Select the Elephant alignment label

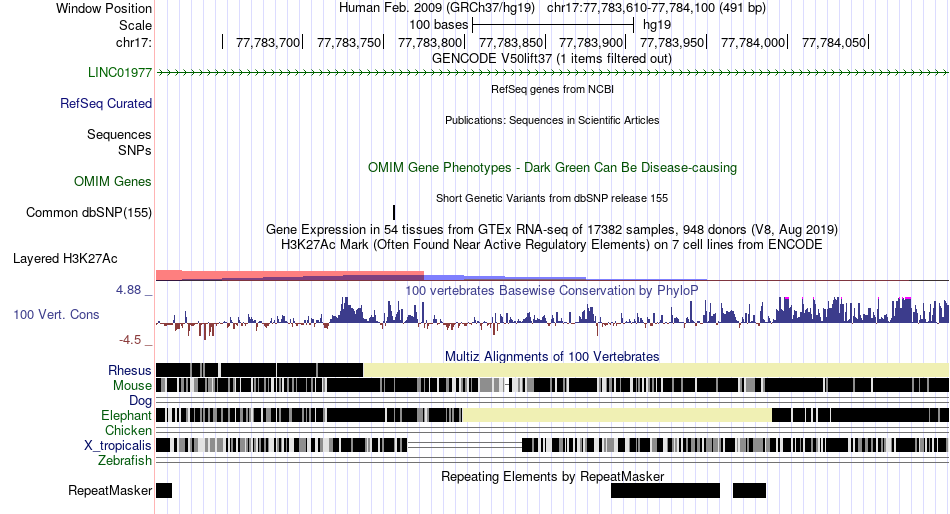coord(127,416)
